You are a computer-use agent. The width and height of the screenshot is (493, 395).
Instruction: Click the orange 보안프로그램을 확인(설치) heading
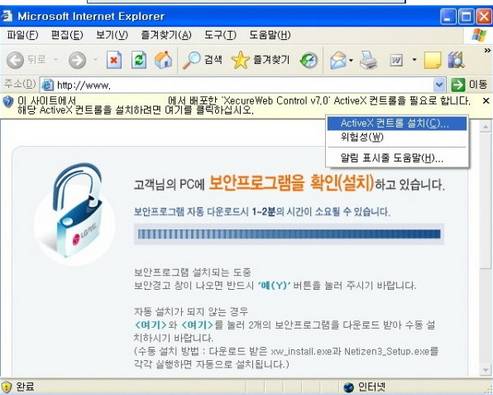click(x=291, y=182)
